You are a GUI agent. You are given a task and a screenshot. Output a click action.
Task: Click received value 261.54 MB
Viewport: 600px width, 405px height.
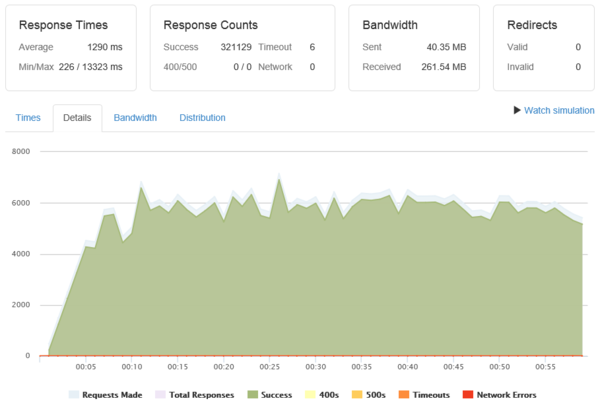coord(444,67)
